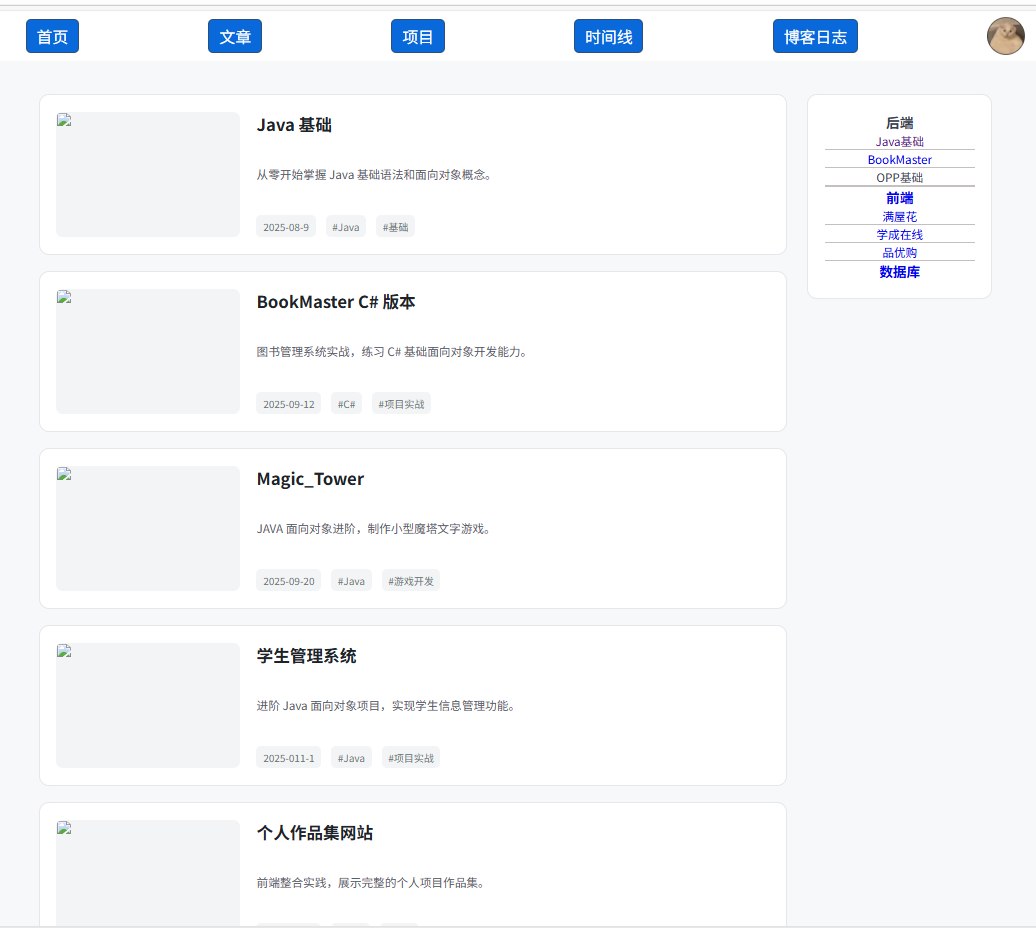Click the user avatar in top-right corner
Image resolution: width=1036 pixels, height=928 pixels.
[1005, 36]
